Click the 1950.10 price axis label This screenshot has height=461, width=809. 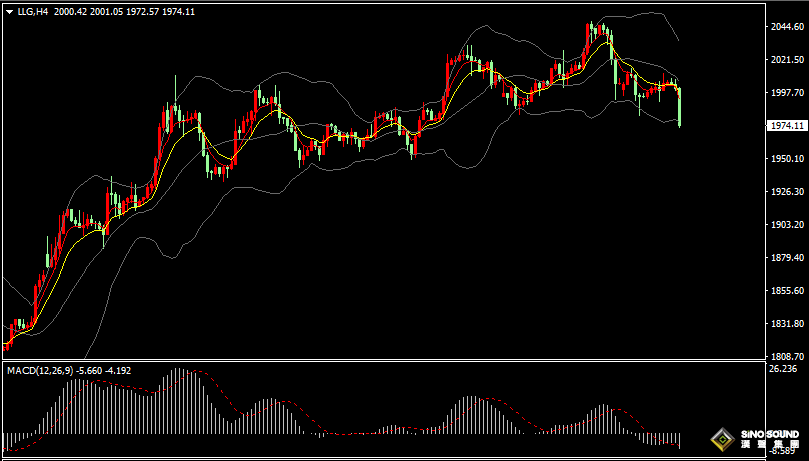click(785, 159)
